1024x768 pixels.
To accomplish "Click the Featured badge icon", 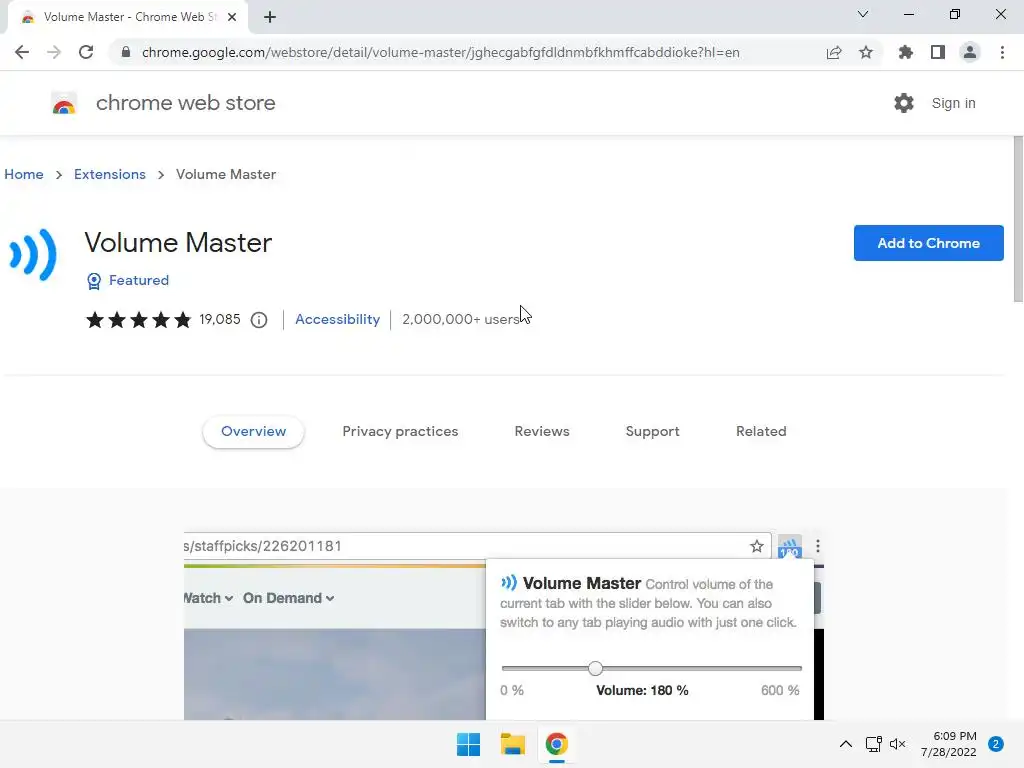I will click(94, 281).
